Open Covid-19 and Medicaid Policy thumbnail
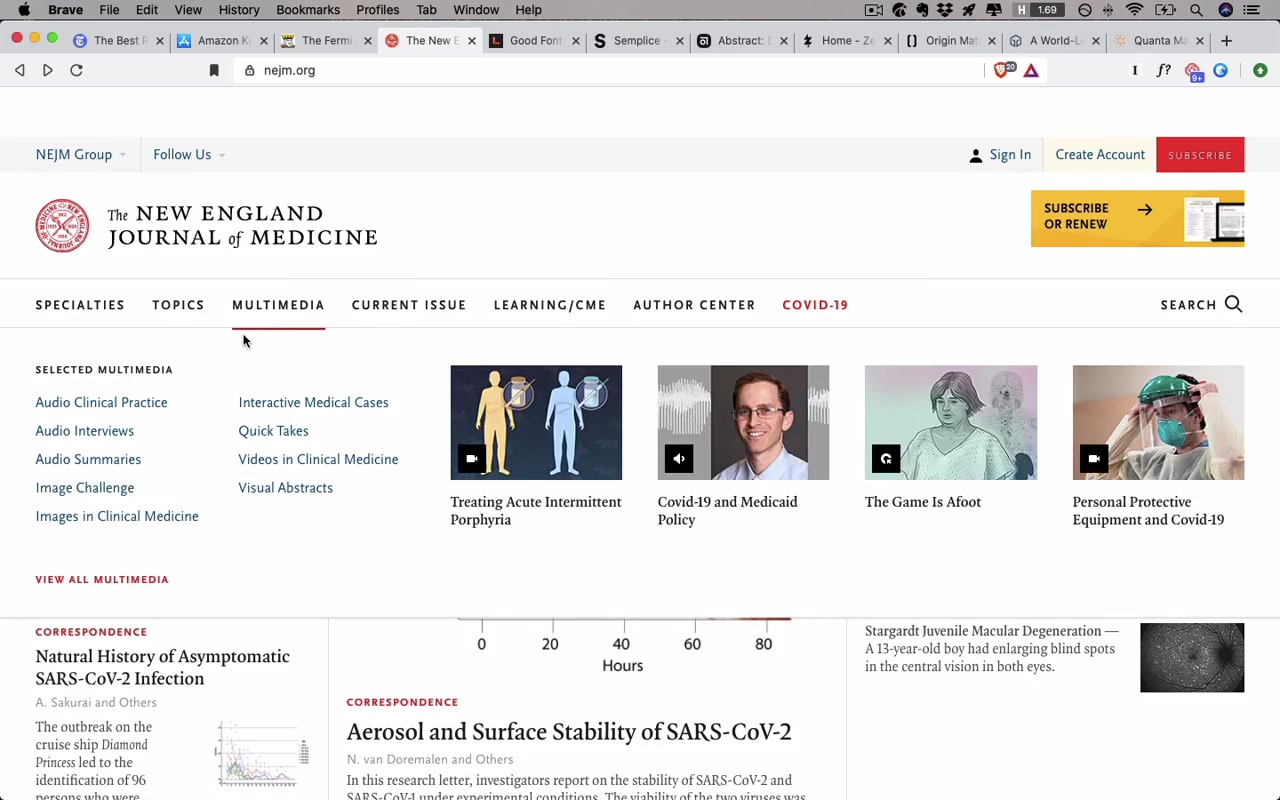The height and width of the screenshot is (800, 1280). point(743,422)
